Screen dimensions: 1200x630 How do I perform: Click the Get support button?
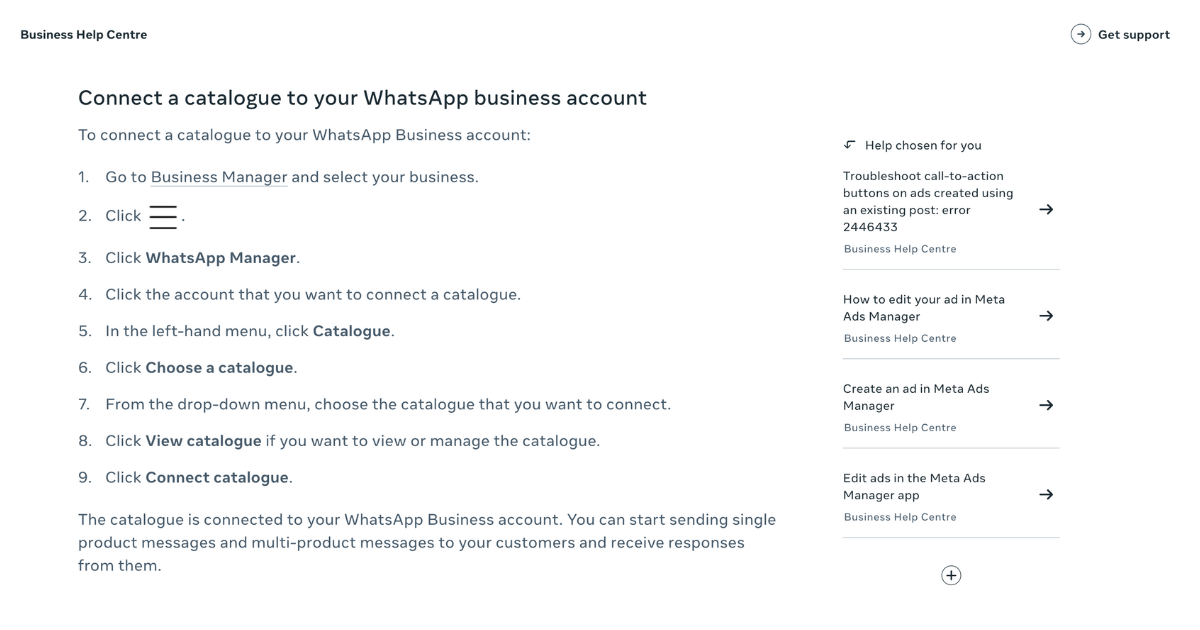tap(1133, 34)
